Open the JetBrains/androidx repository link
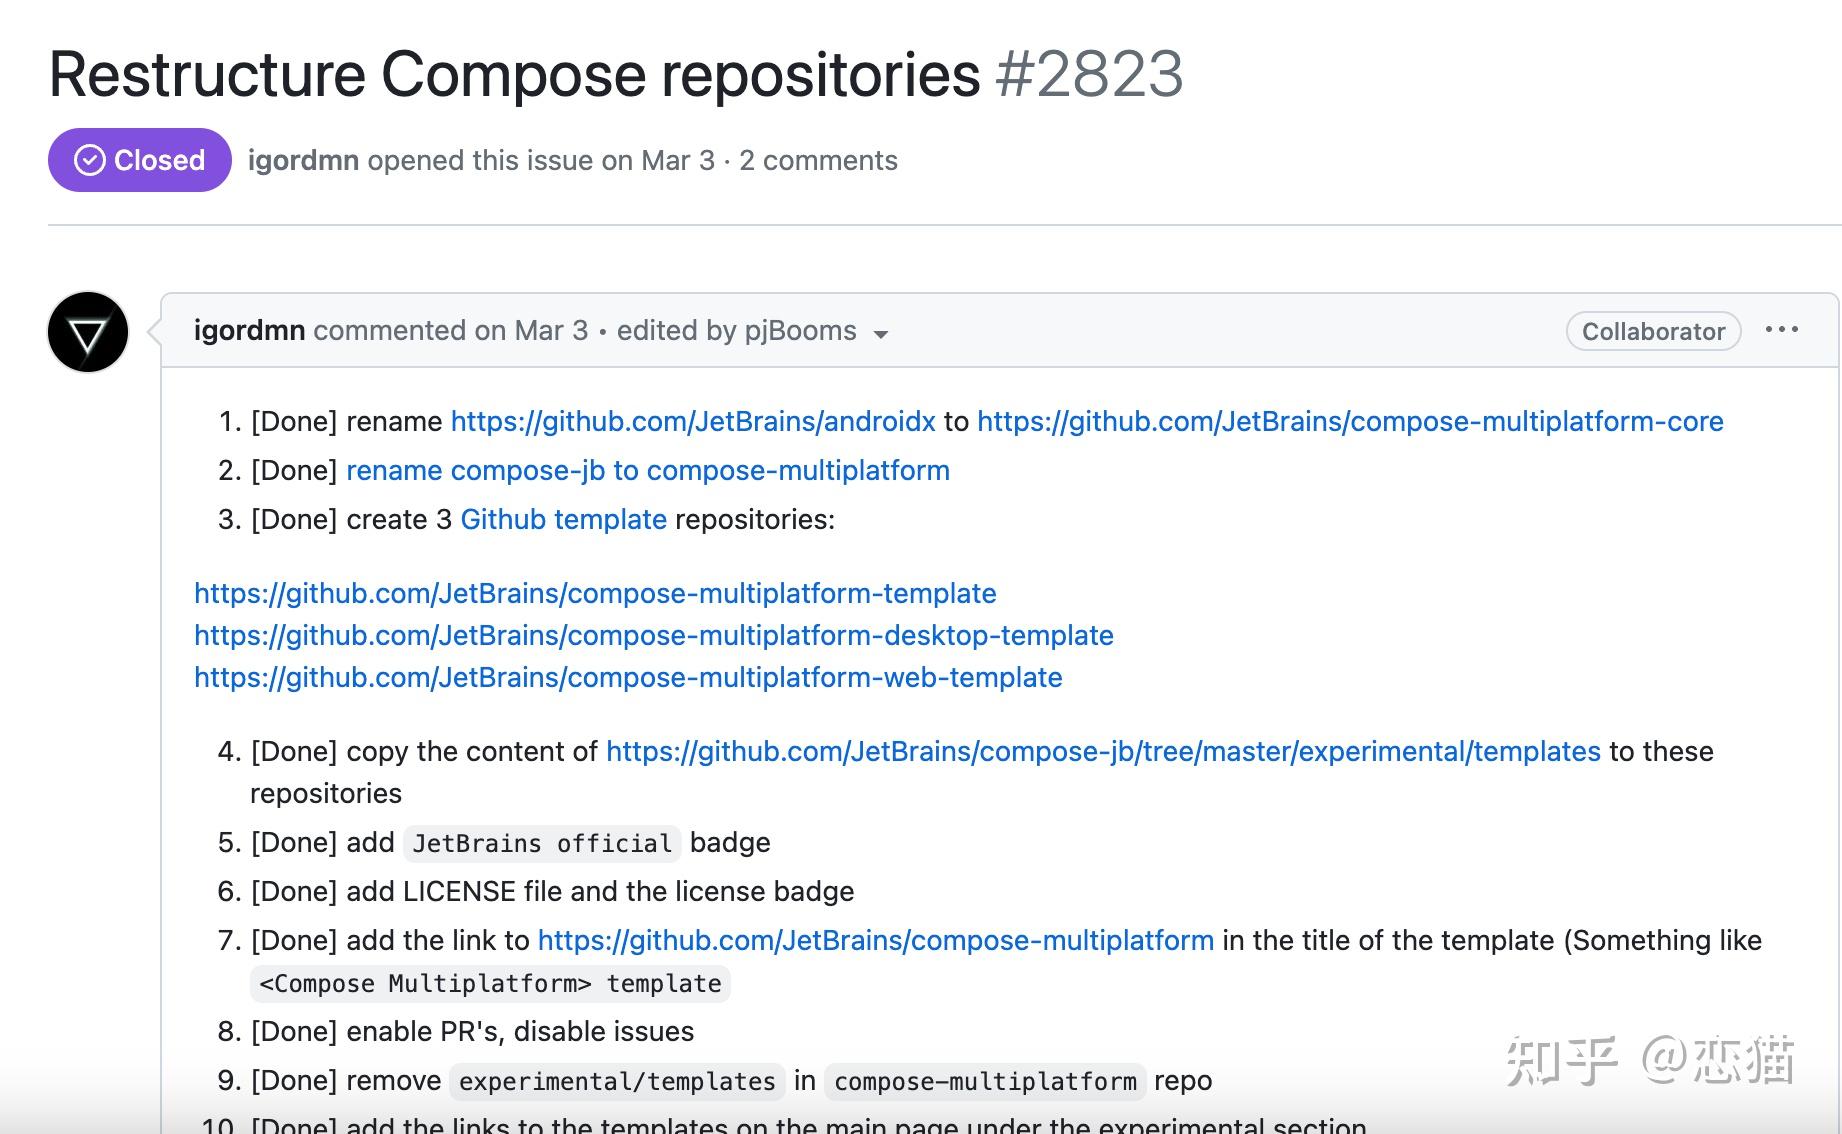Viewport: 1842px width, 1134px height. pyautogui.click(x=692, y=421)
